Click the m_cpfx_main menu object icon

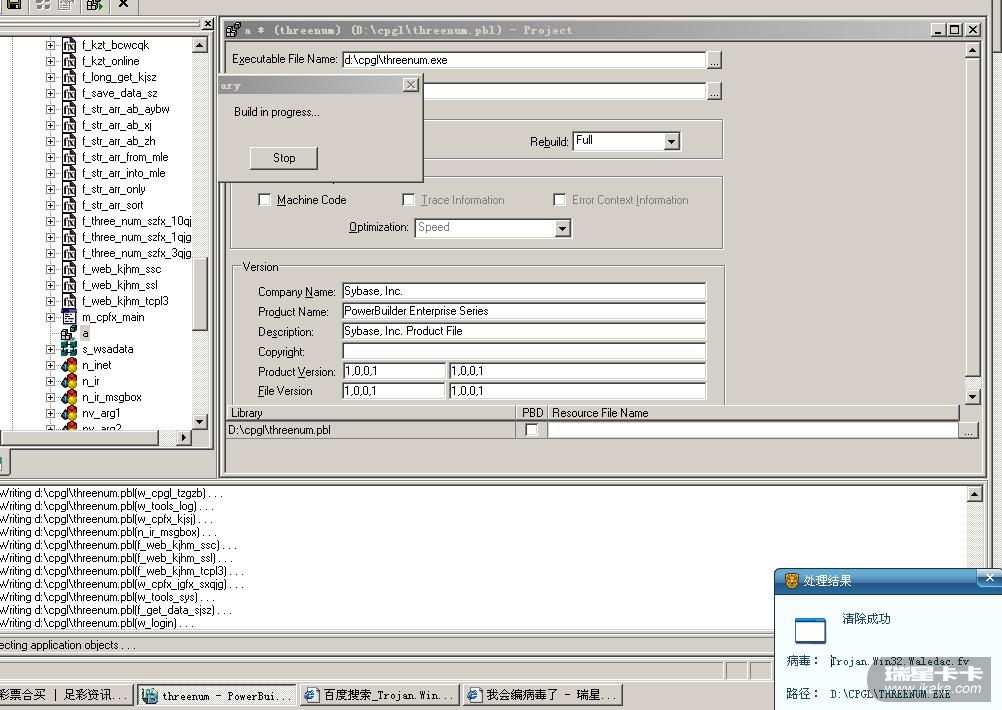(x=69, y=317)
